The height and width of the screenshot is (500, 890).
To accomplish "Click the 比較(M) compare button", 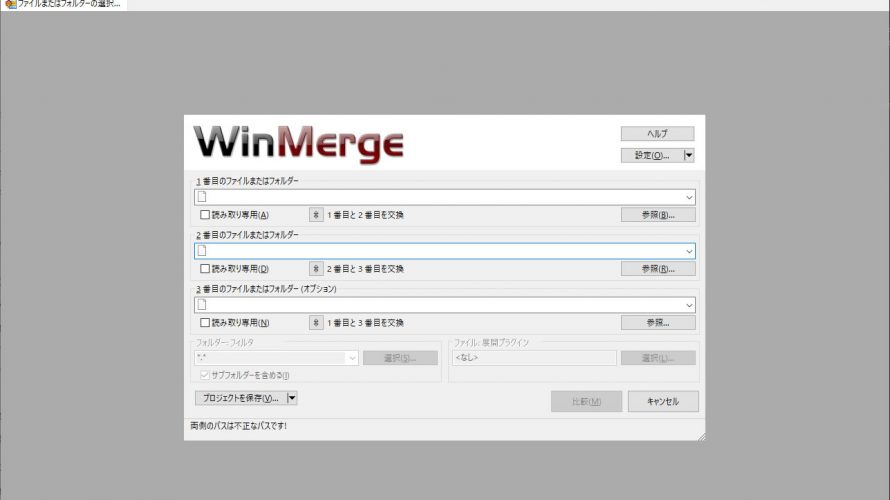I will [586, 401].
